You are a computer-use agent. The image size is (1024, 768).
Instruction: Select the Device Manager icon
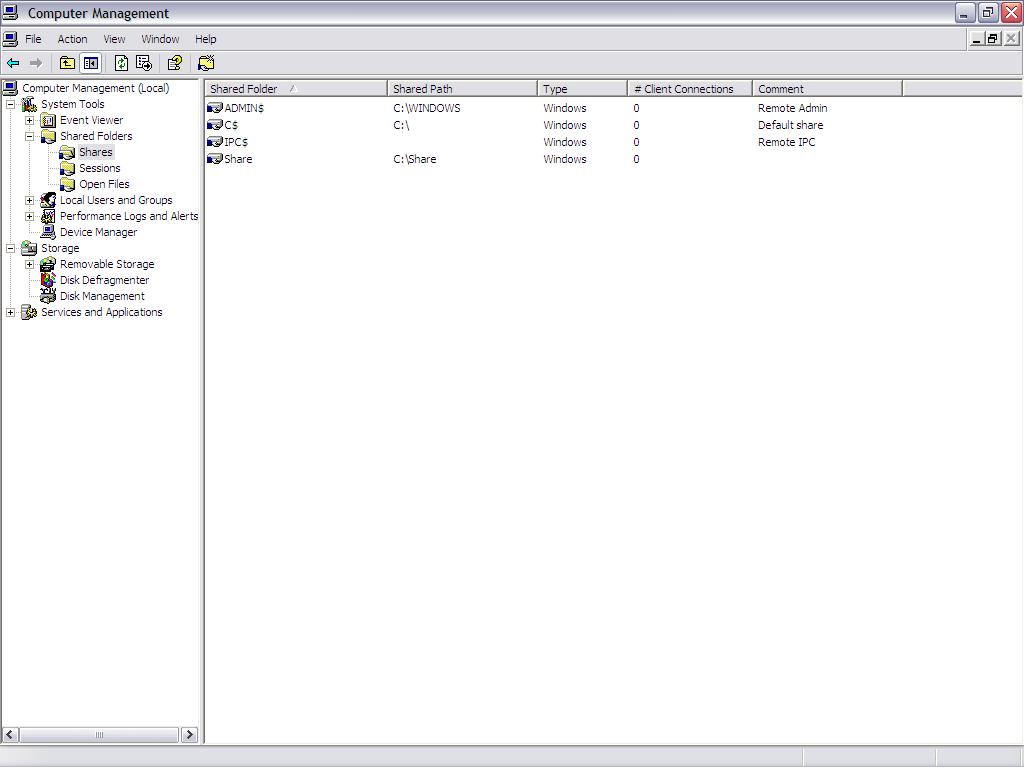[48, 232]
